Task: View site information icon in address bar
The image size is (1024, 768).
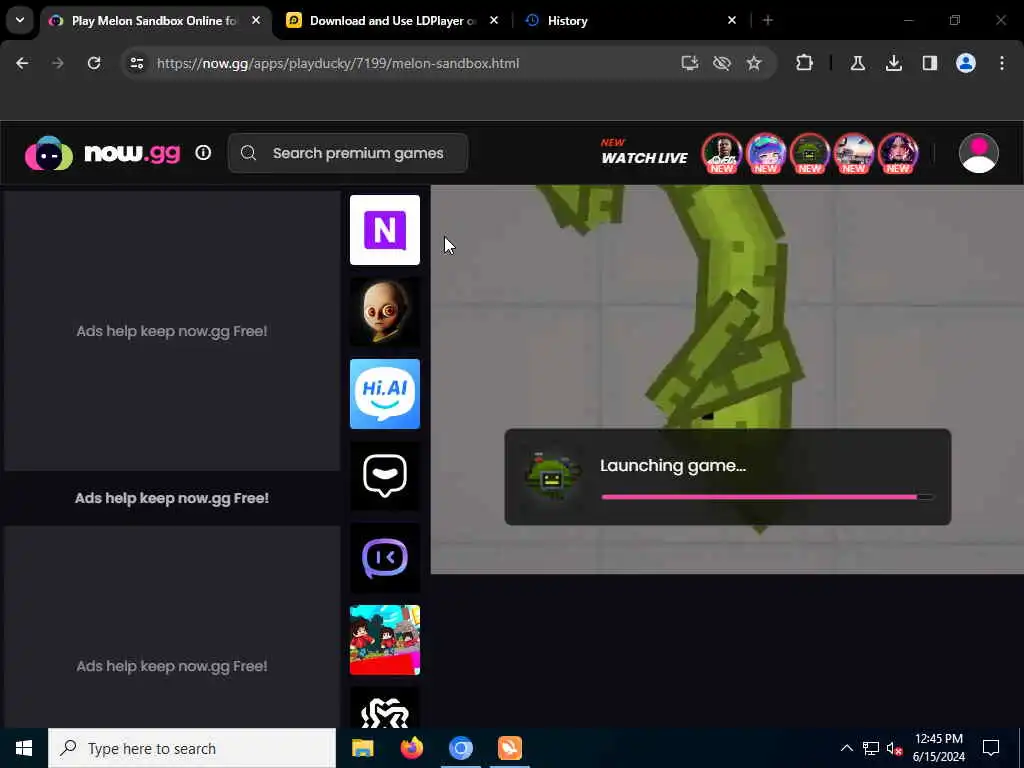Action: pyautogui.click(x=137, y=63)
